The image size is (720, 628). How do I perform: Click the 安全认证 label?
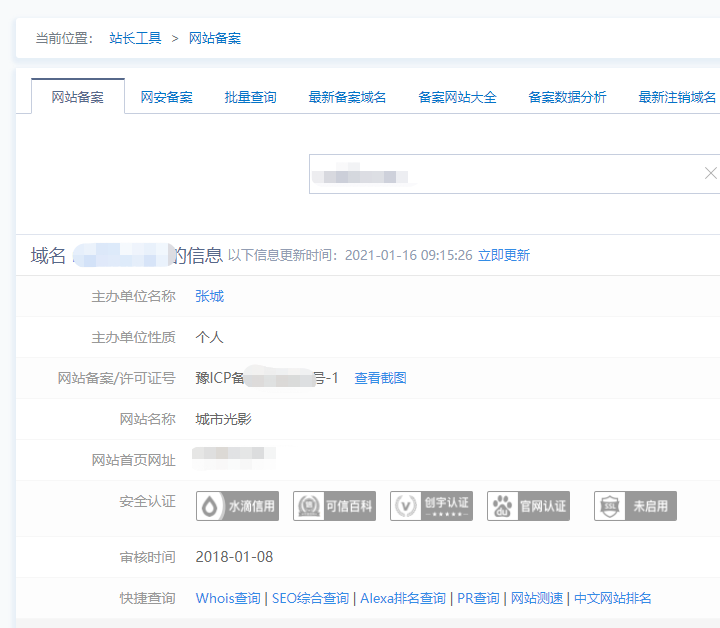[x=148, y=501]
